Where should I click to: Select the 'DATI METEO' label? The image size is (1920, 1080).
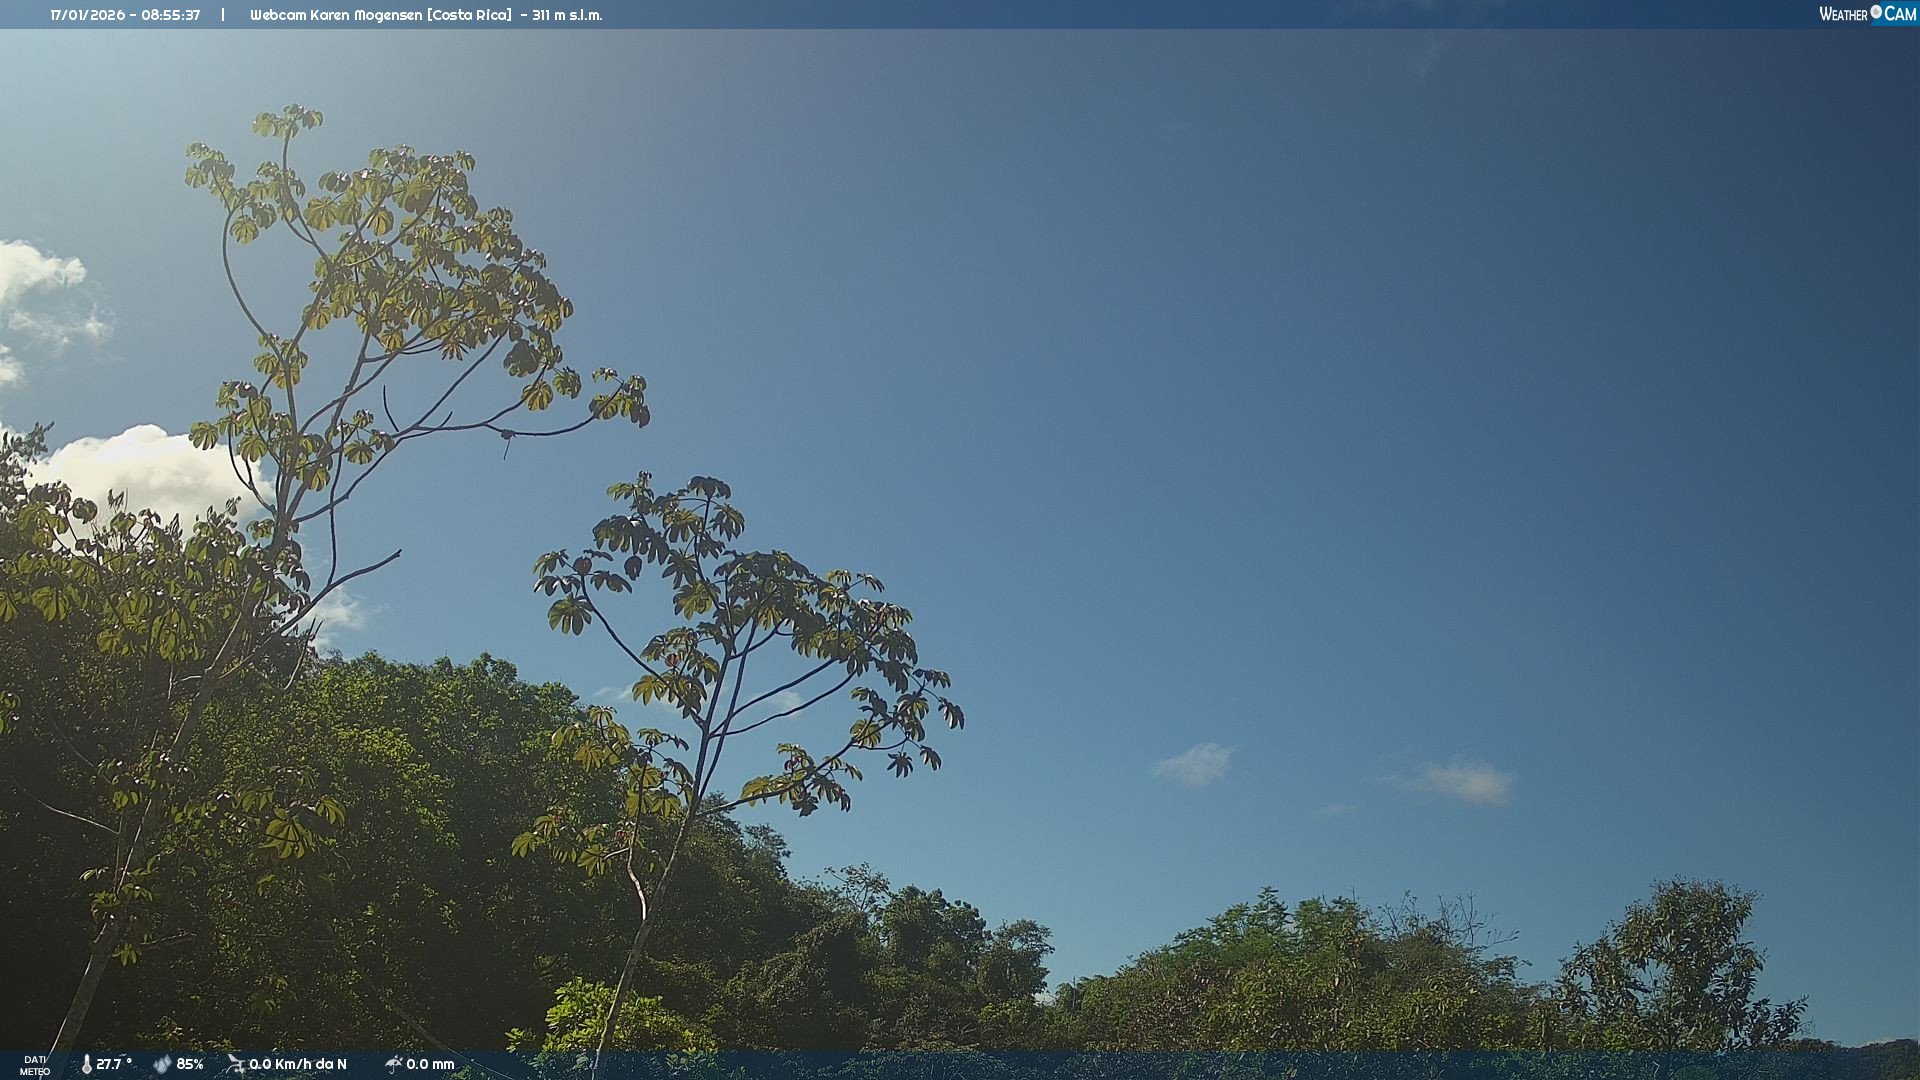[35, 1065]
